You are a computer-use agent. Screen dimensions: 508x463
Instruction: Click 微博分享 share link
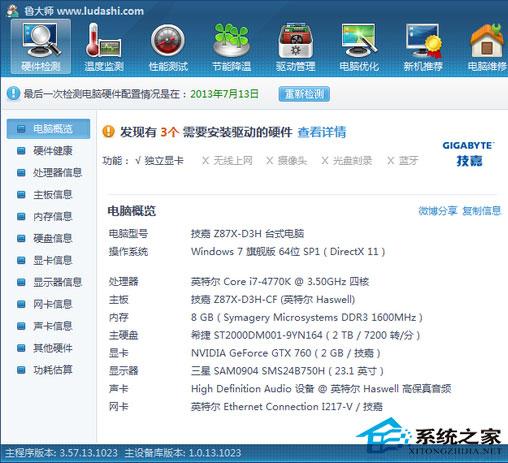(438, 211)
